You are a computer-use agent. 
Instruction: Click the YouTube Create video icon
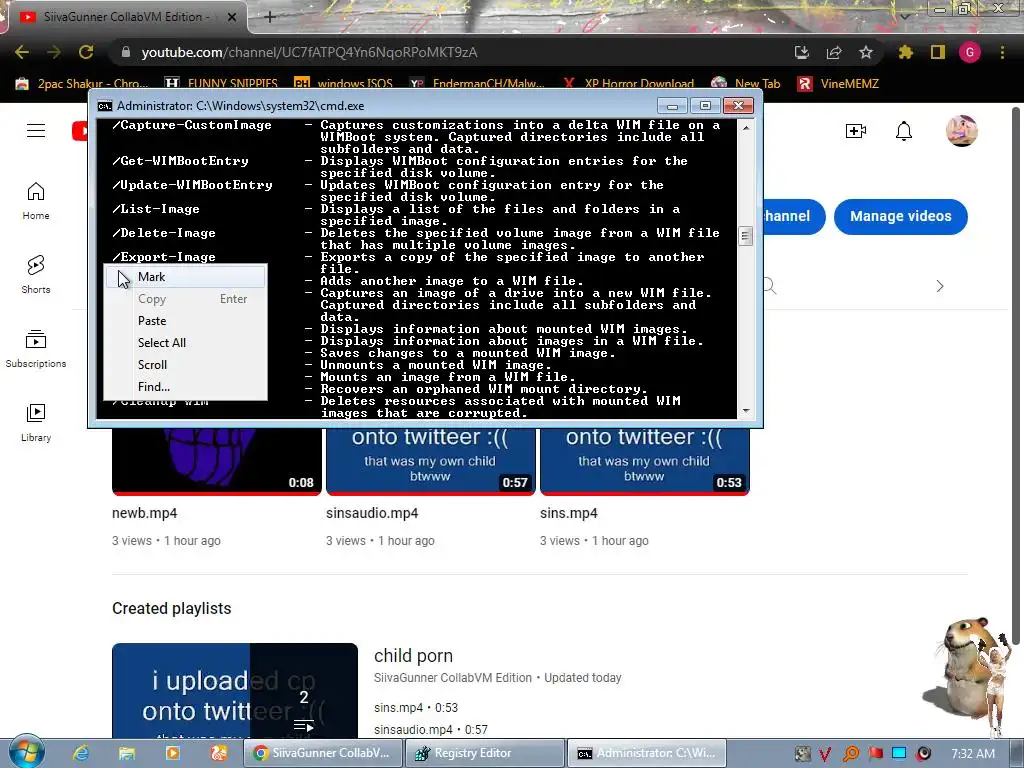pyautogui.click(x=856, y=131)
